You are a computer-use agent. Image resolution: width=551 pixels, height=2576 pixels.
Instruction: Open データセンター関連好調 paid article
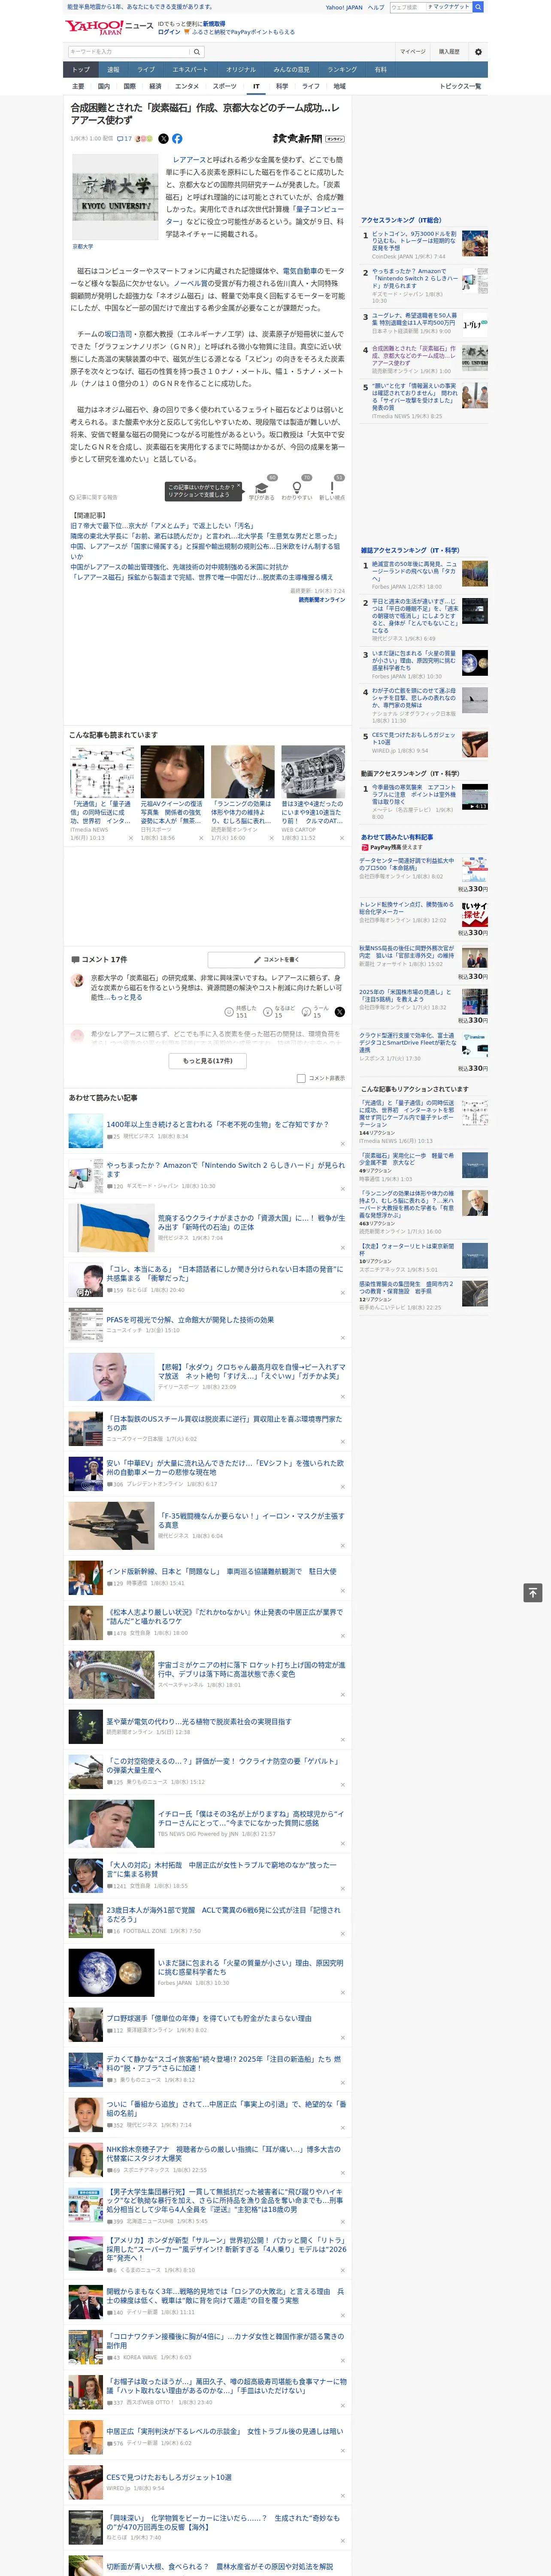406,863
